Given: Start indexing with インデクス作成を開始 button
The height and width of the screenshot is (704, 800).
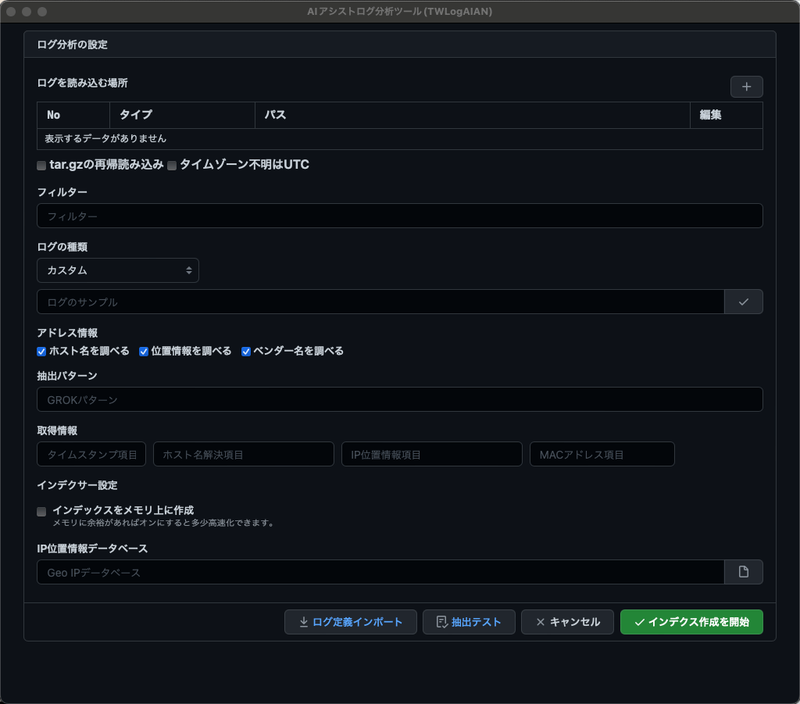Looking at the screenshot, I should pos(691,622).
